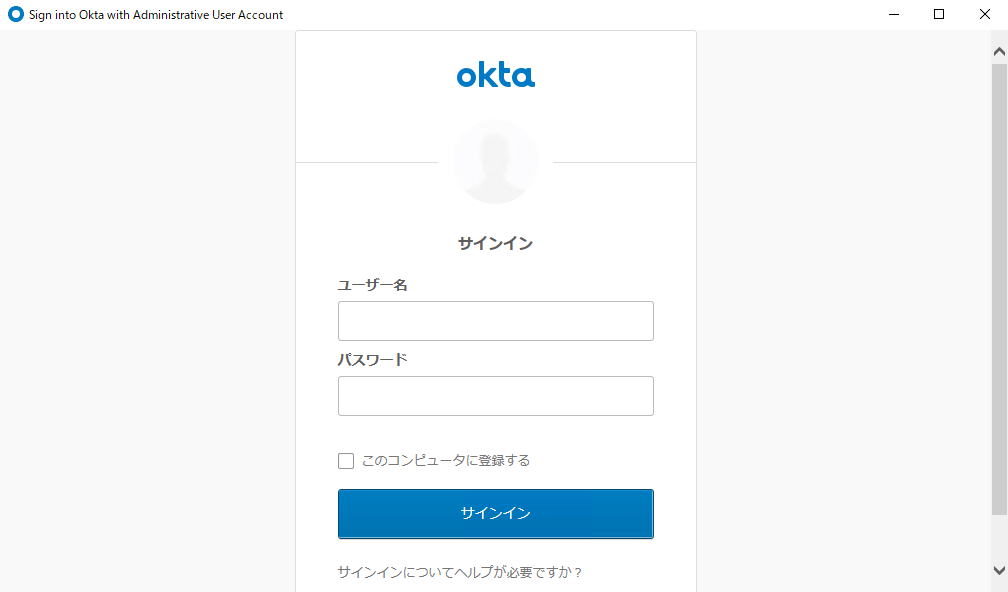Click the Okta icon in the title bar
The height and width of the screenshot is (592, 1008).
15,15
